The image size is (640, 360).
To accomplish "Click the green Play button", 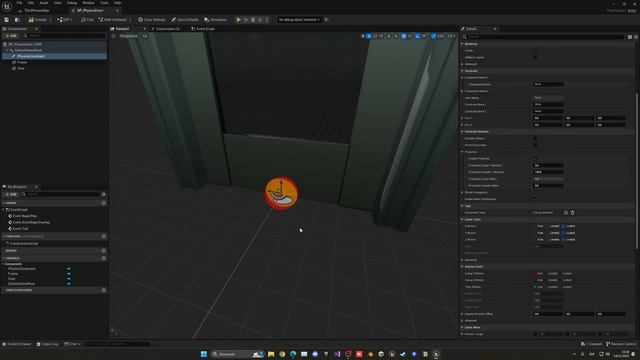I will pyautogui.click(x=239, y=20).
